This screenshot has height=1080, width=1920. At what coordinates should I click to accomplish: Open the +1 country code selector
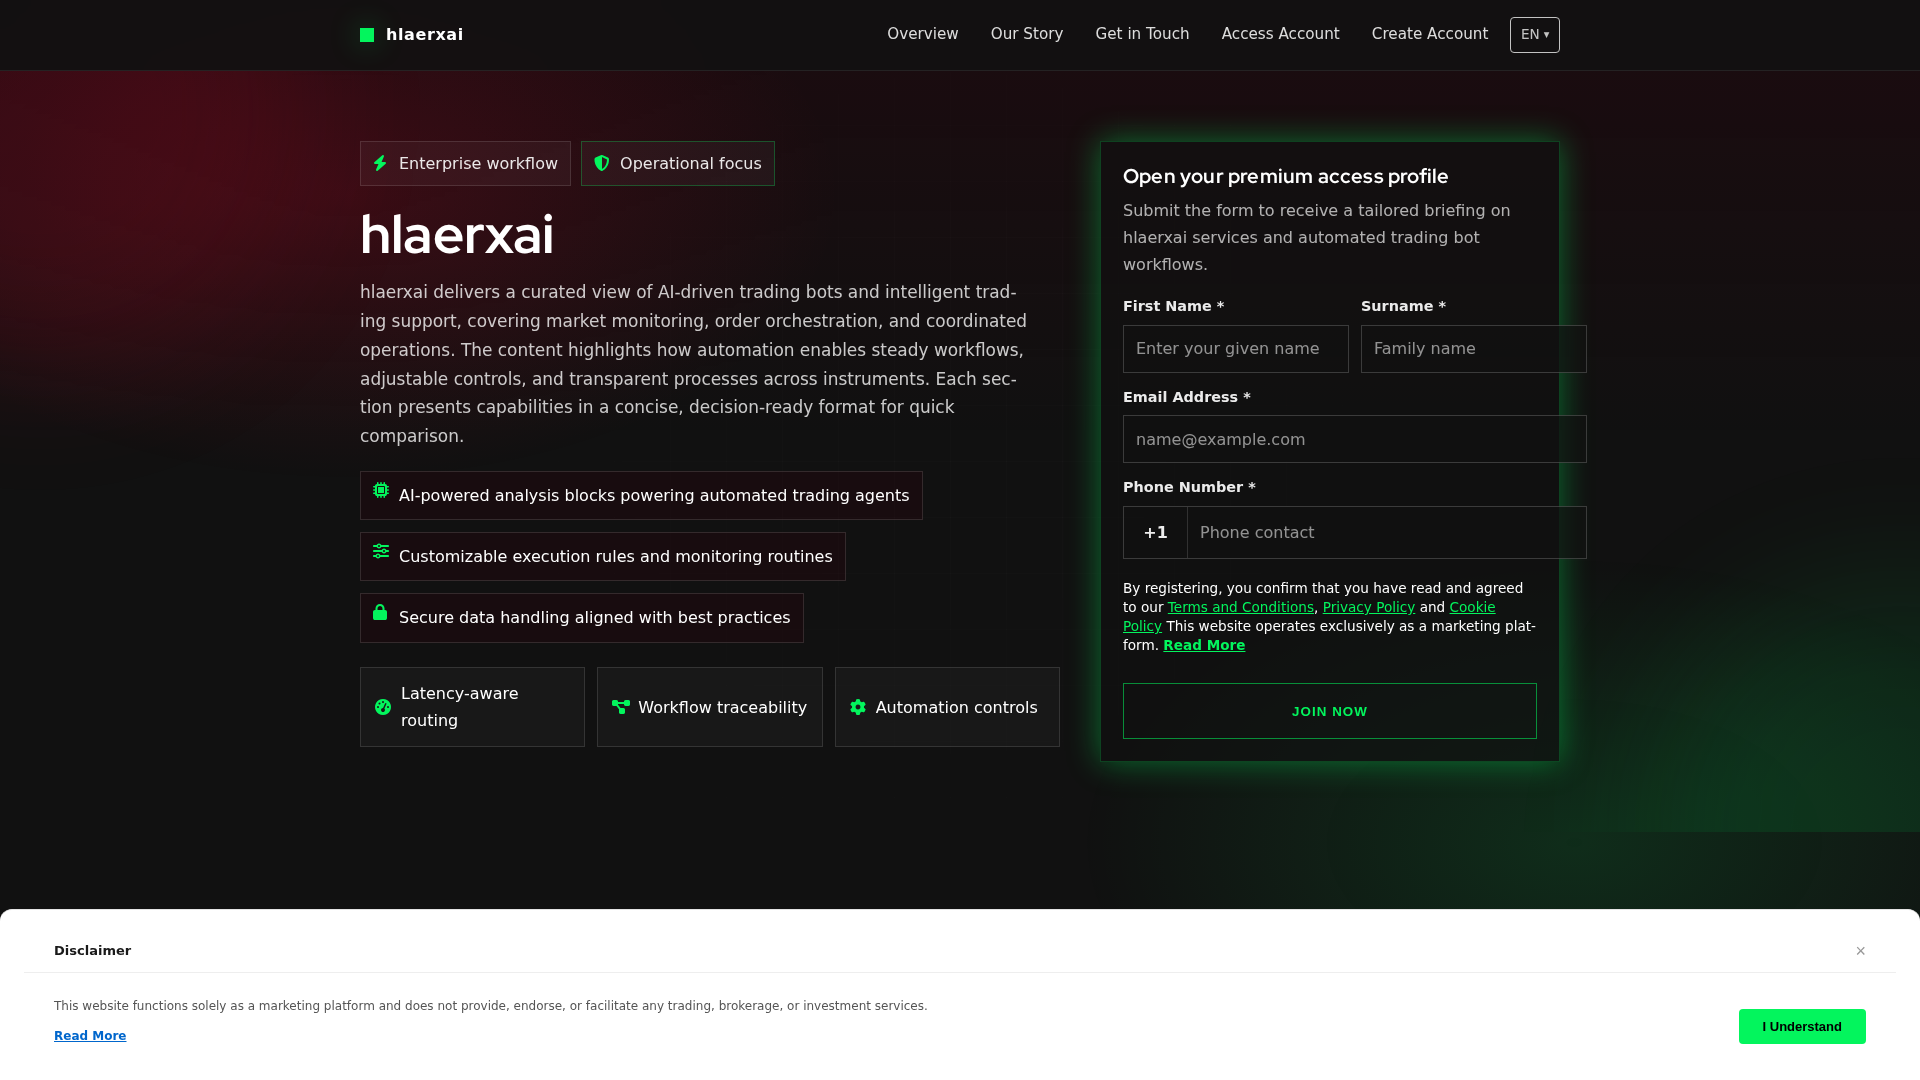point(1155,533)
